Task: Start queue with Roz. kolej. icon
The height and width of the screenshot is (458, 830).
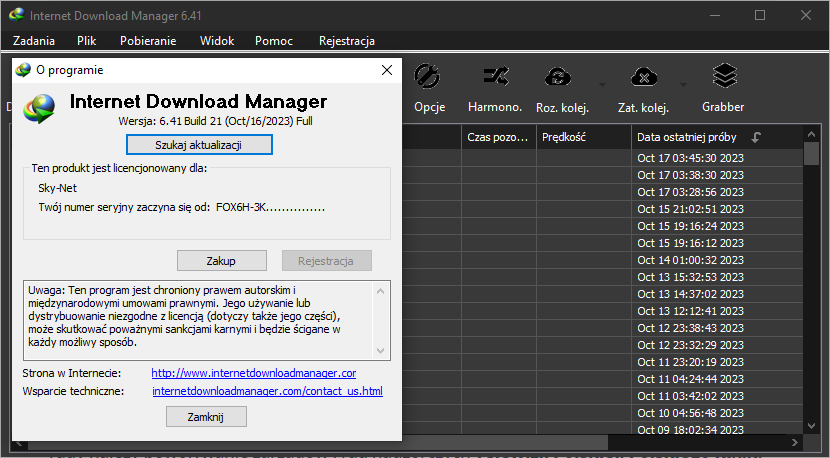Action: pyautogui.click(x=558, y=77)
